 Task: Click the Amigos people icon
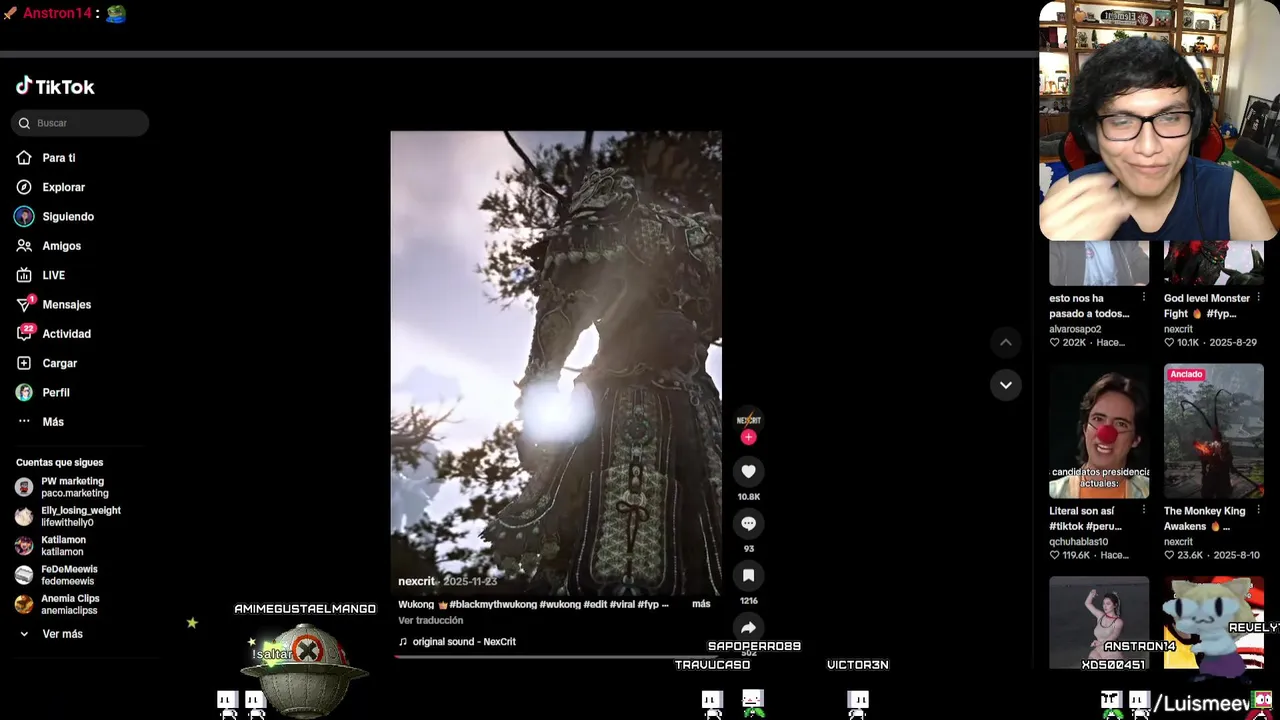[x=24, y=246]
